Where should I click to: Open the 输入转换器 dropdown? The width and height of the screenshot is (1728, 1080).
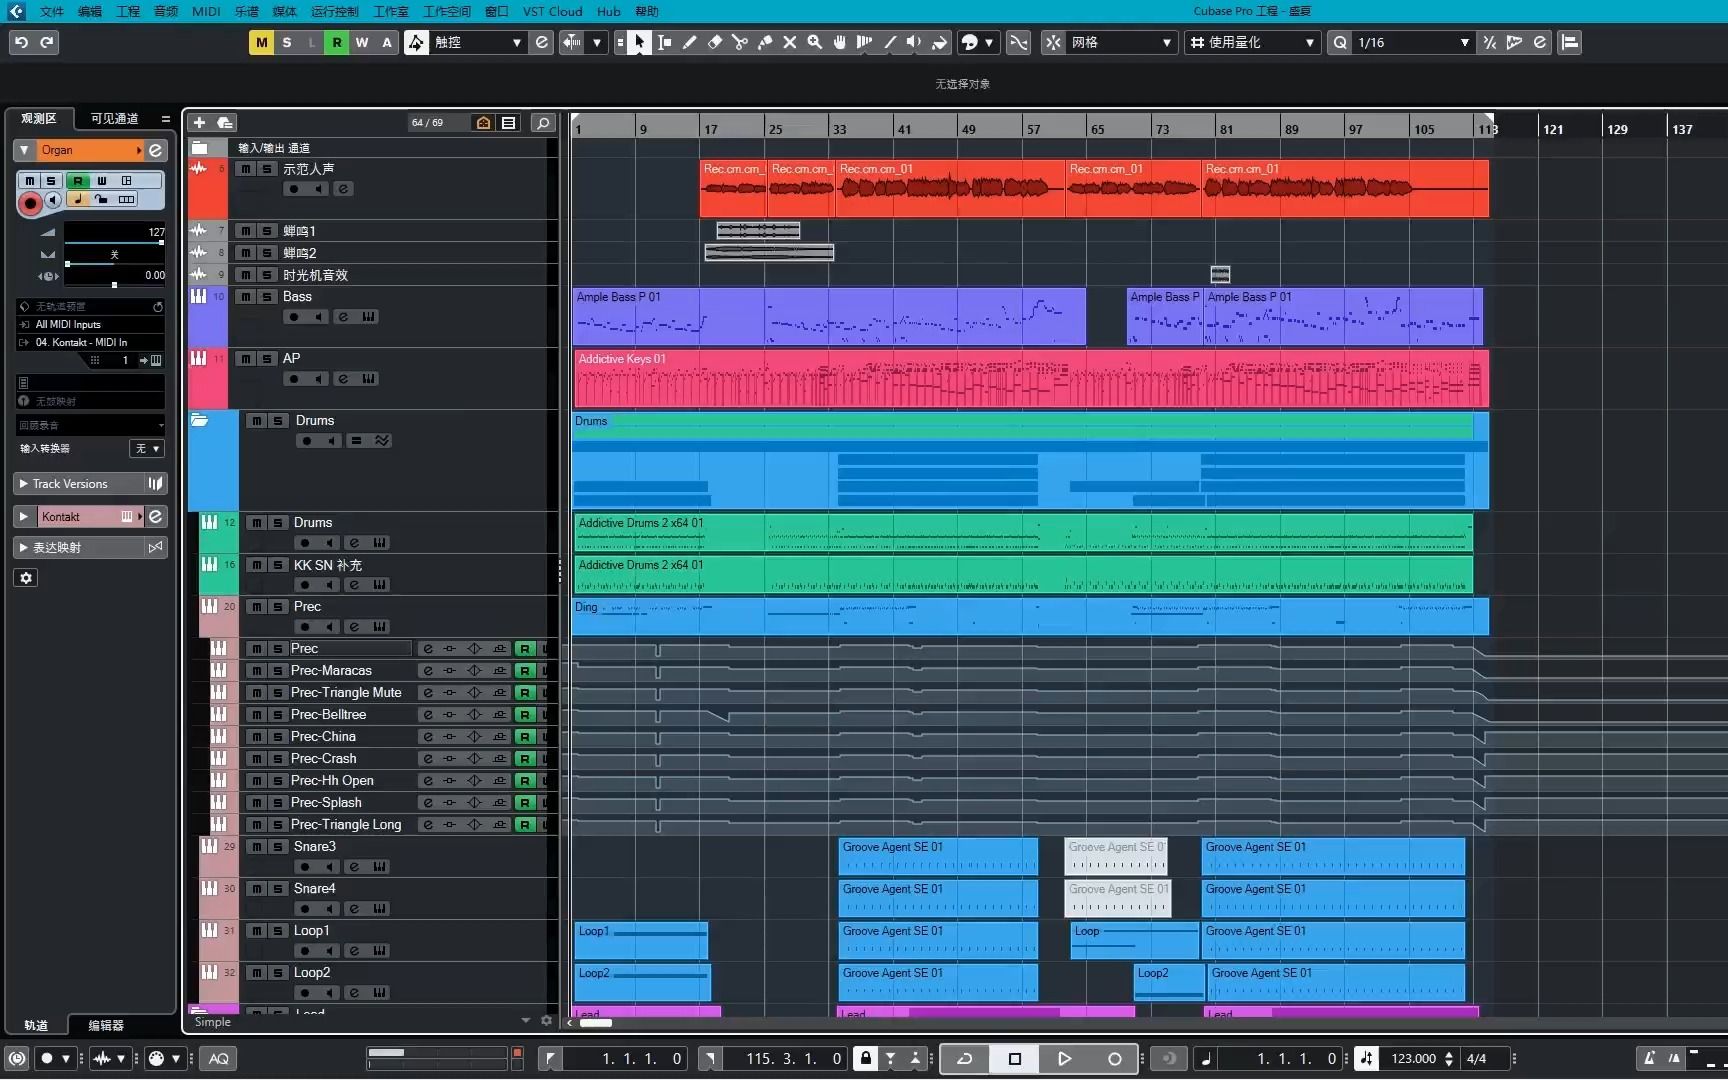146,449
